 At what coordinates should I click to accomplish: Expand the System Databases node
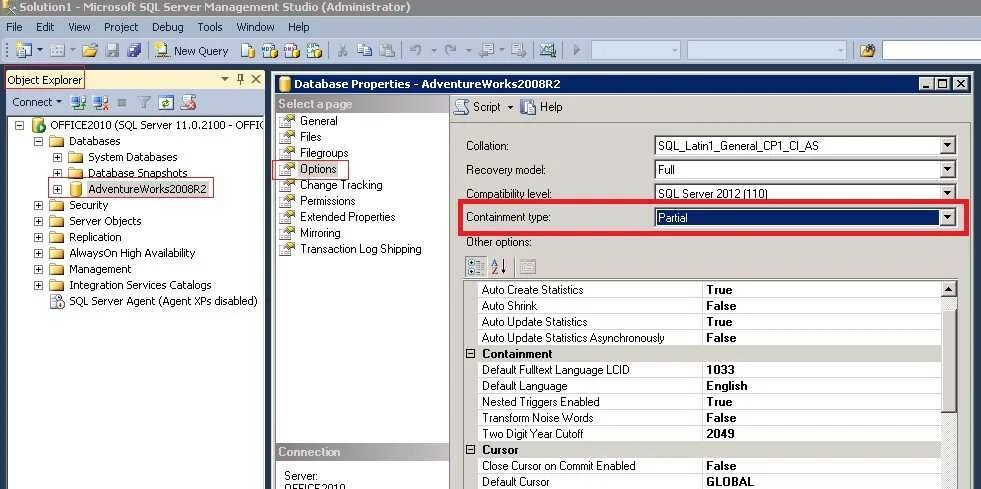click(58, 157)
